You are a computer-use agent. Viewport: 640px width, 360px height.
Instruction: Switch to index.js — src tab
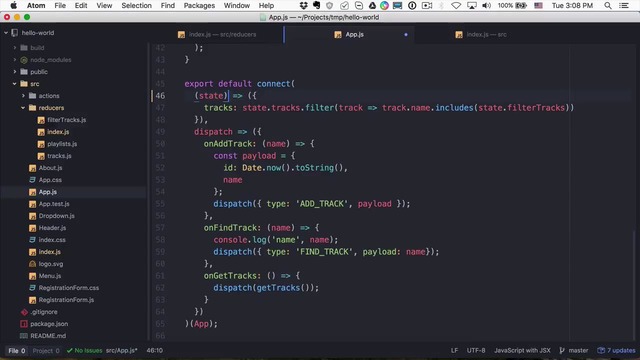[x=481, y=35]
